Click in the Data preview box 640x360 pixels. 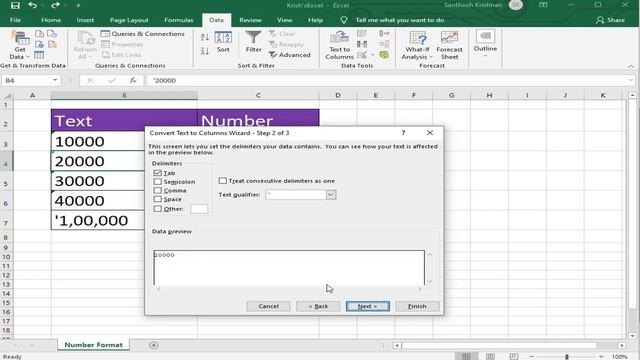289,268
